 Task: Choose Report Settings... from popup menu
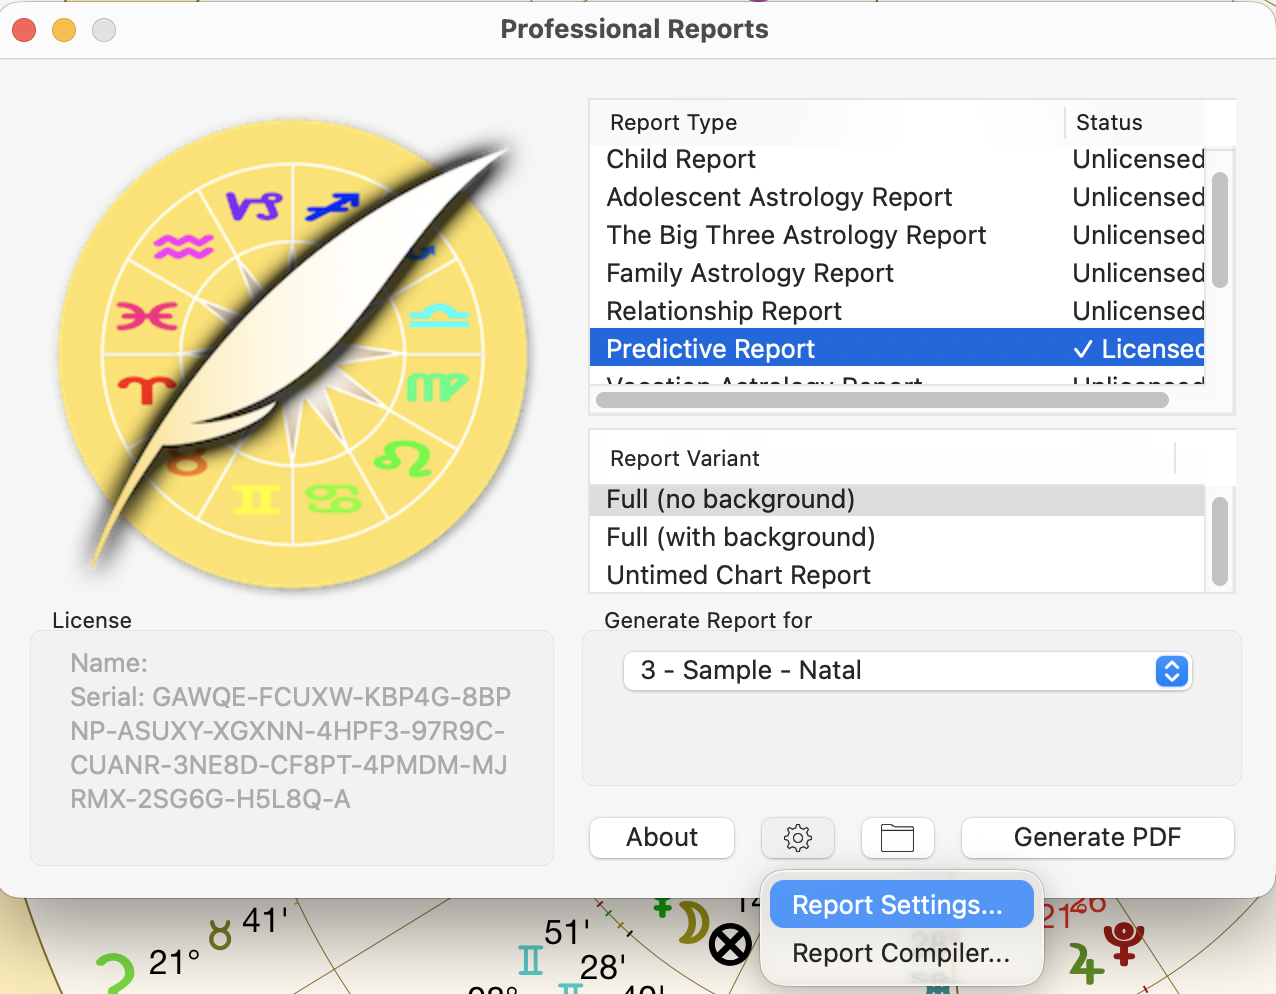[901, 904]
